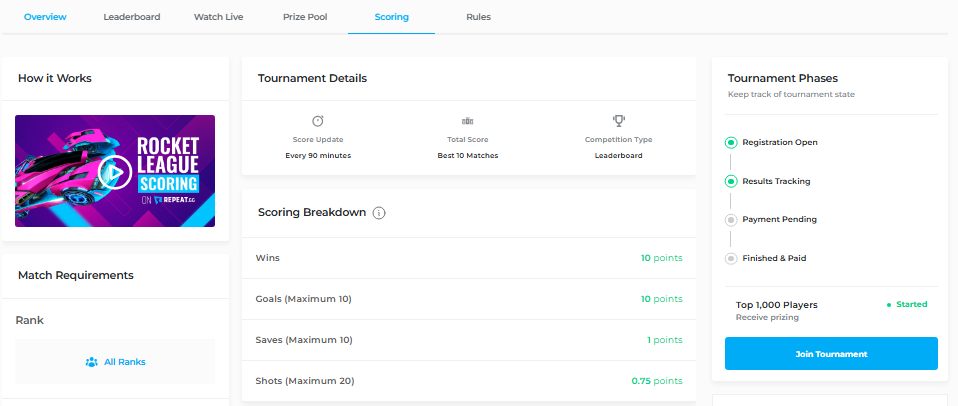The width and height of the screenshot is (958, 406).
Task: Click the Every 90 minutes value
Action: [x=318, y=156]
